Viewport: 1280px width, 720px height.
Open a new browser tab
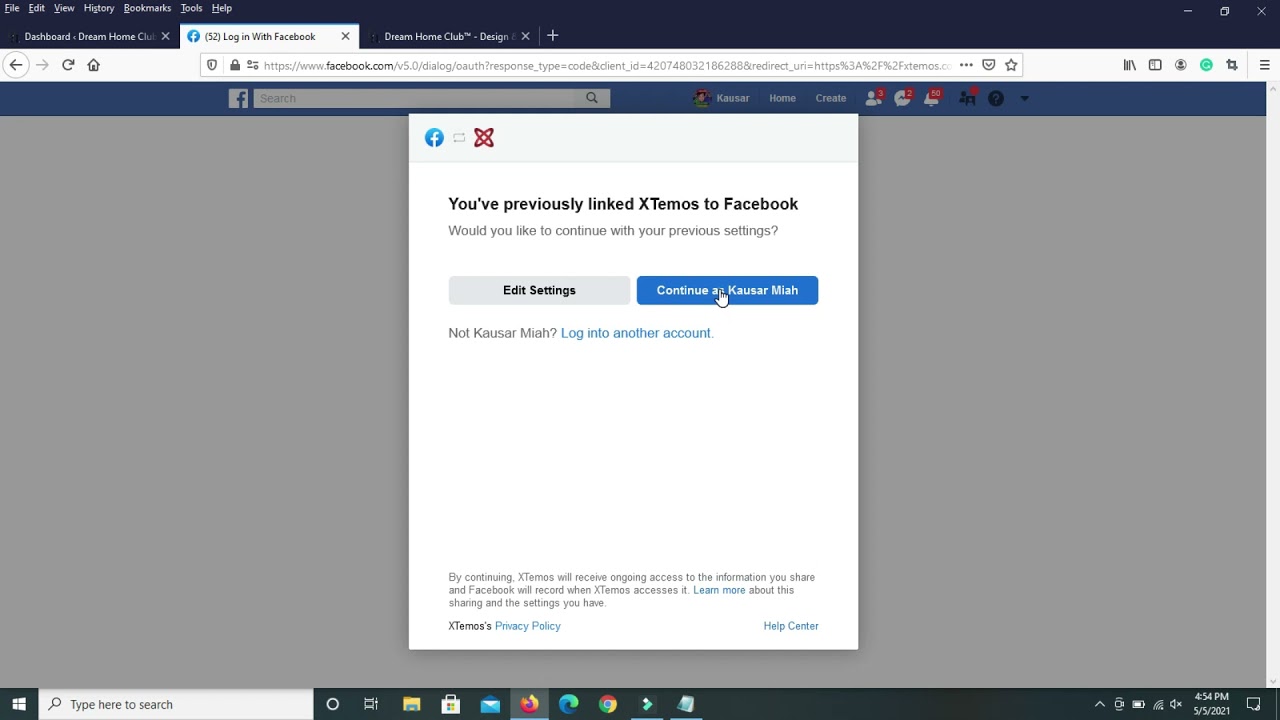[x=552, y=36]
